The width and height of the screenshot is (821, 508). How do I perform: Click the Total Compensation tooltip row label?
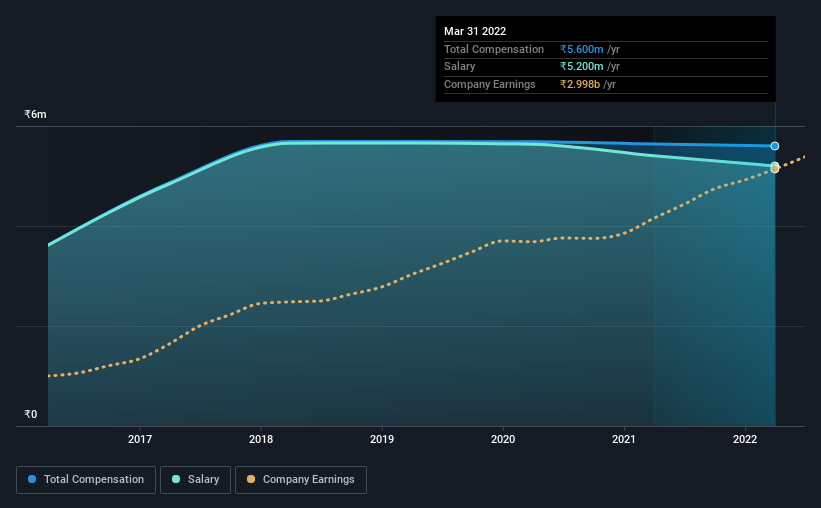coord(494,49)
